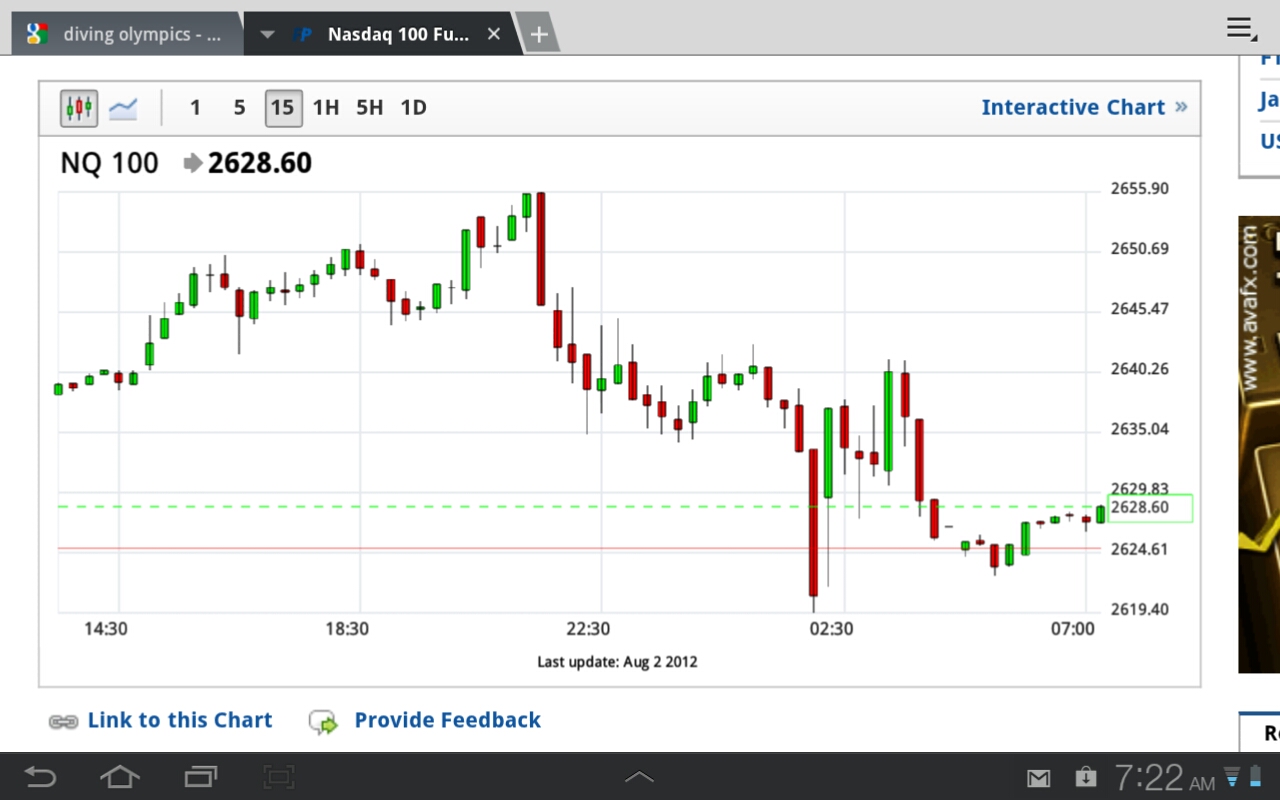
Task: Open the Gmail notification icon
Action: [x=1039, y=777]
